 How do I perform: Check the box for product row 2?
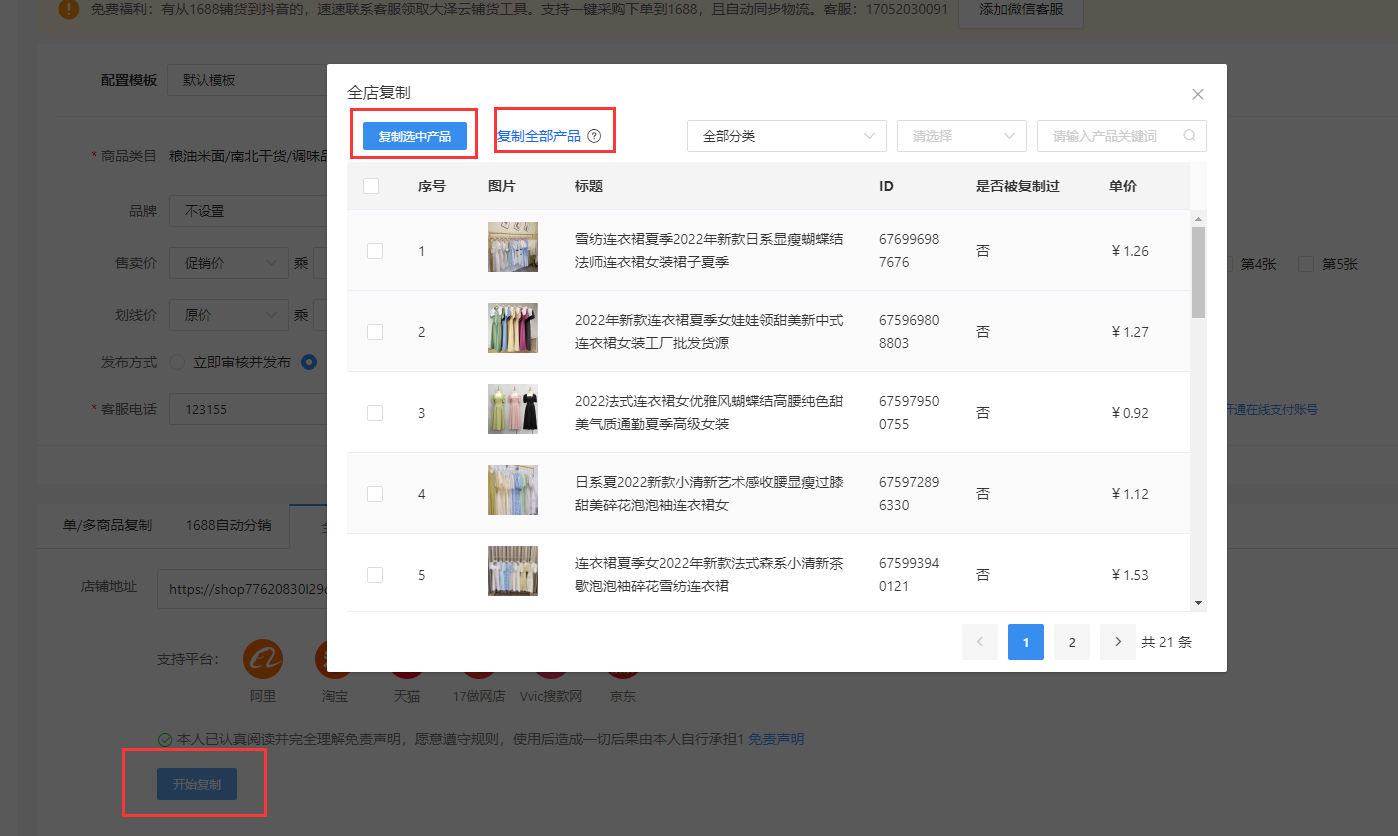(375, 332)
